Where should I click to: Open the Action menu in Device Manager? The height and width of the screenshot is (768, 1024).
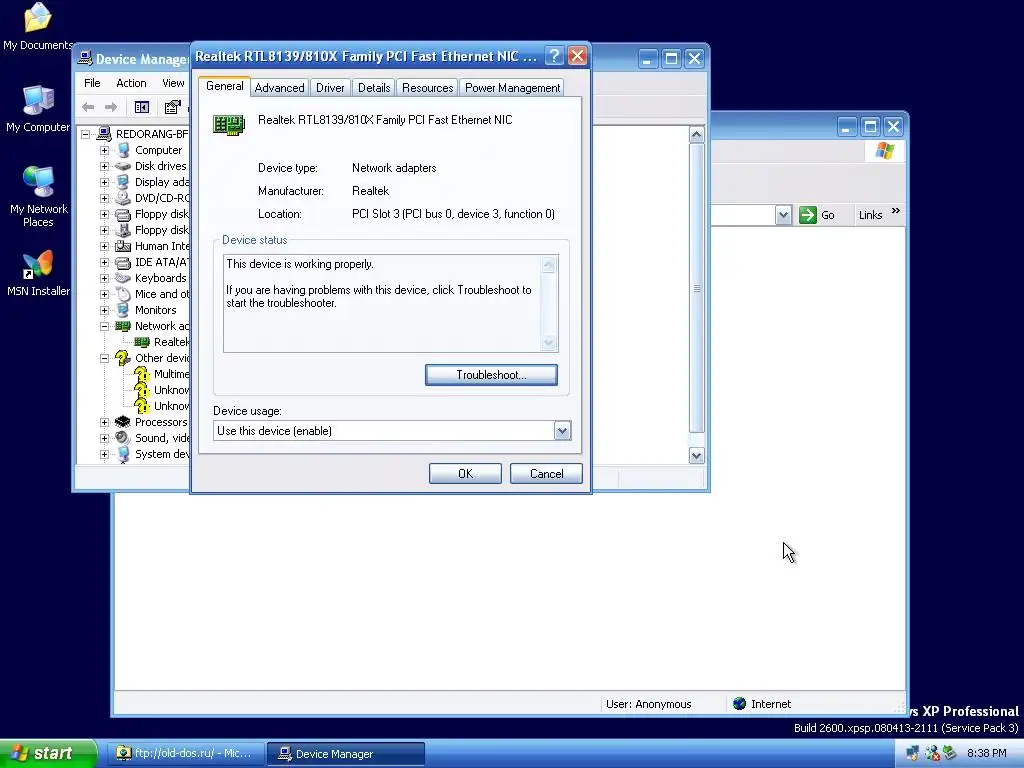pyautogui.click(x=131, y=83)
